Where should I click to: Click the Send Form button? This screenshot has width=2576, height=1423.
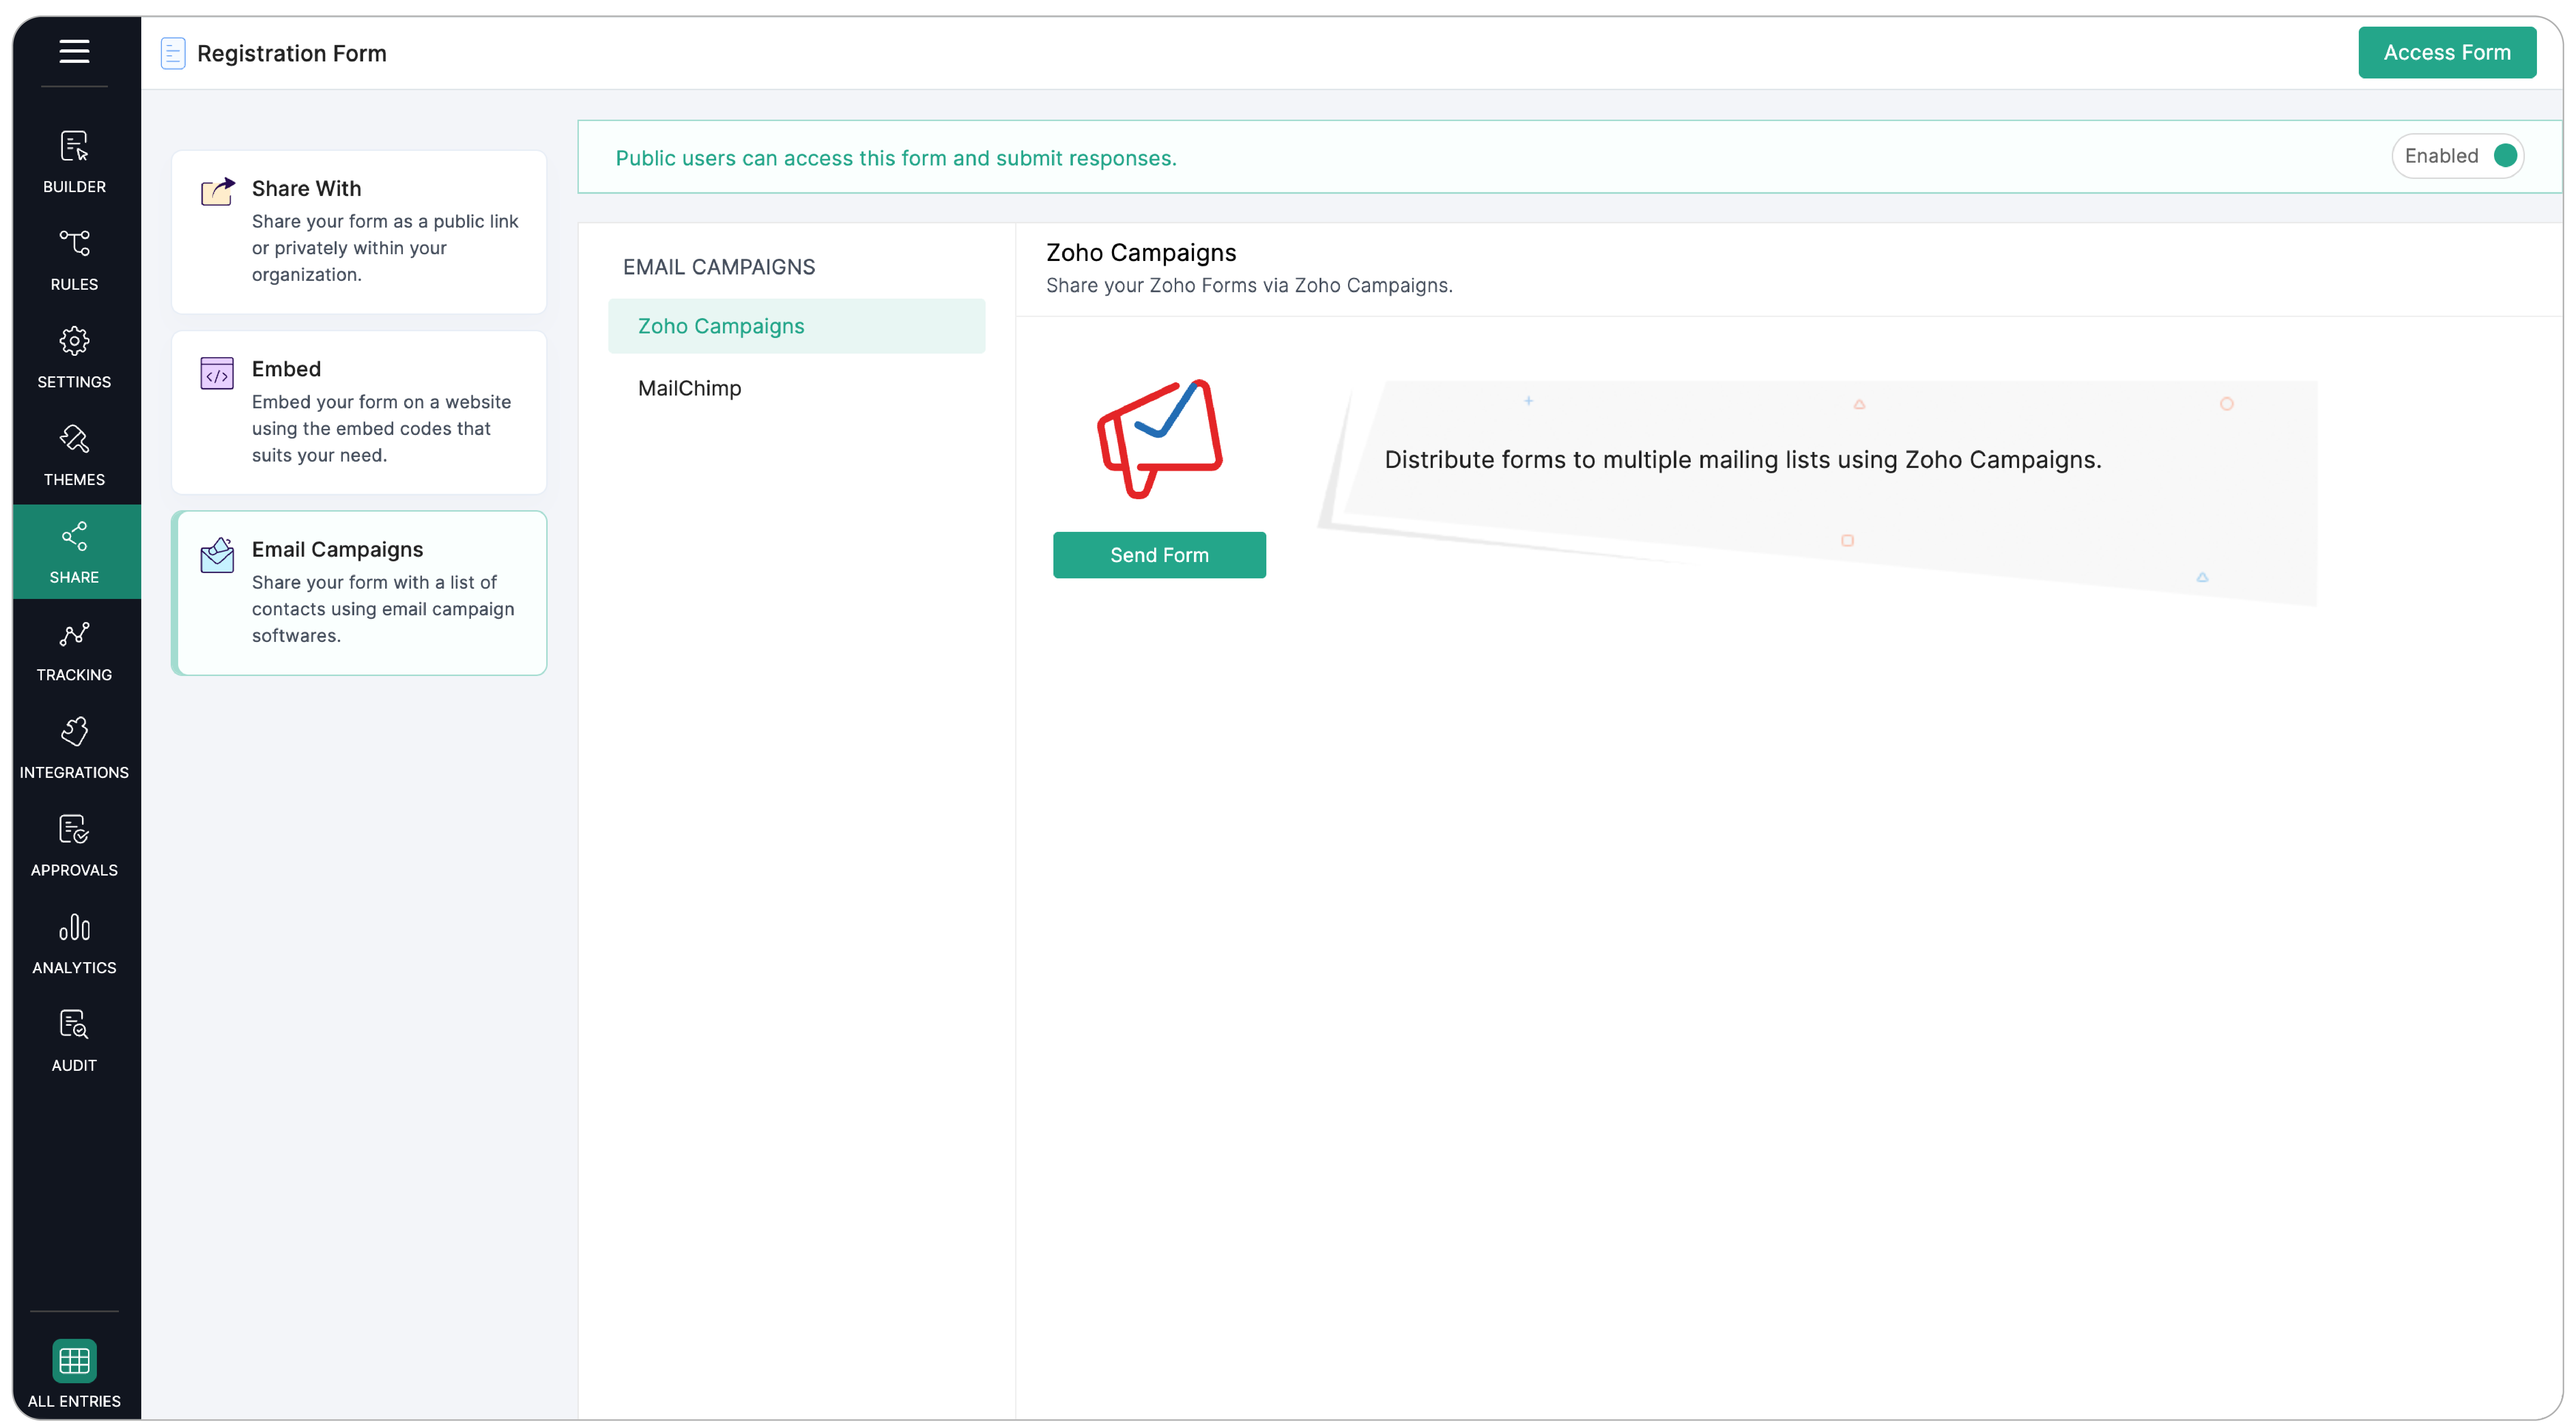1159,555
